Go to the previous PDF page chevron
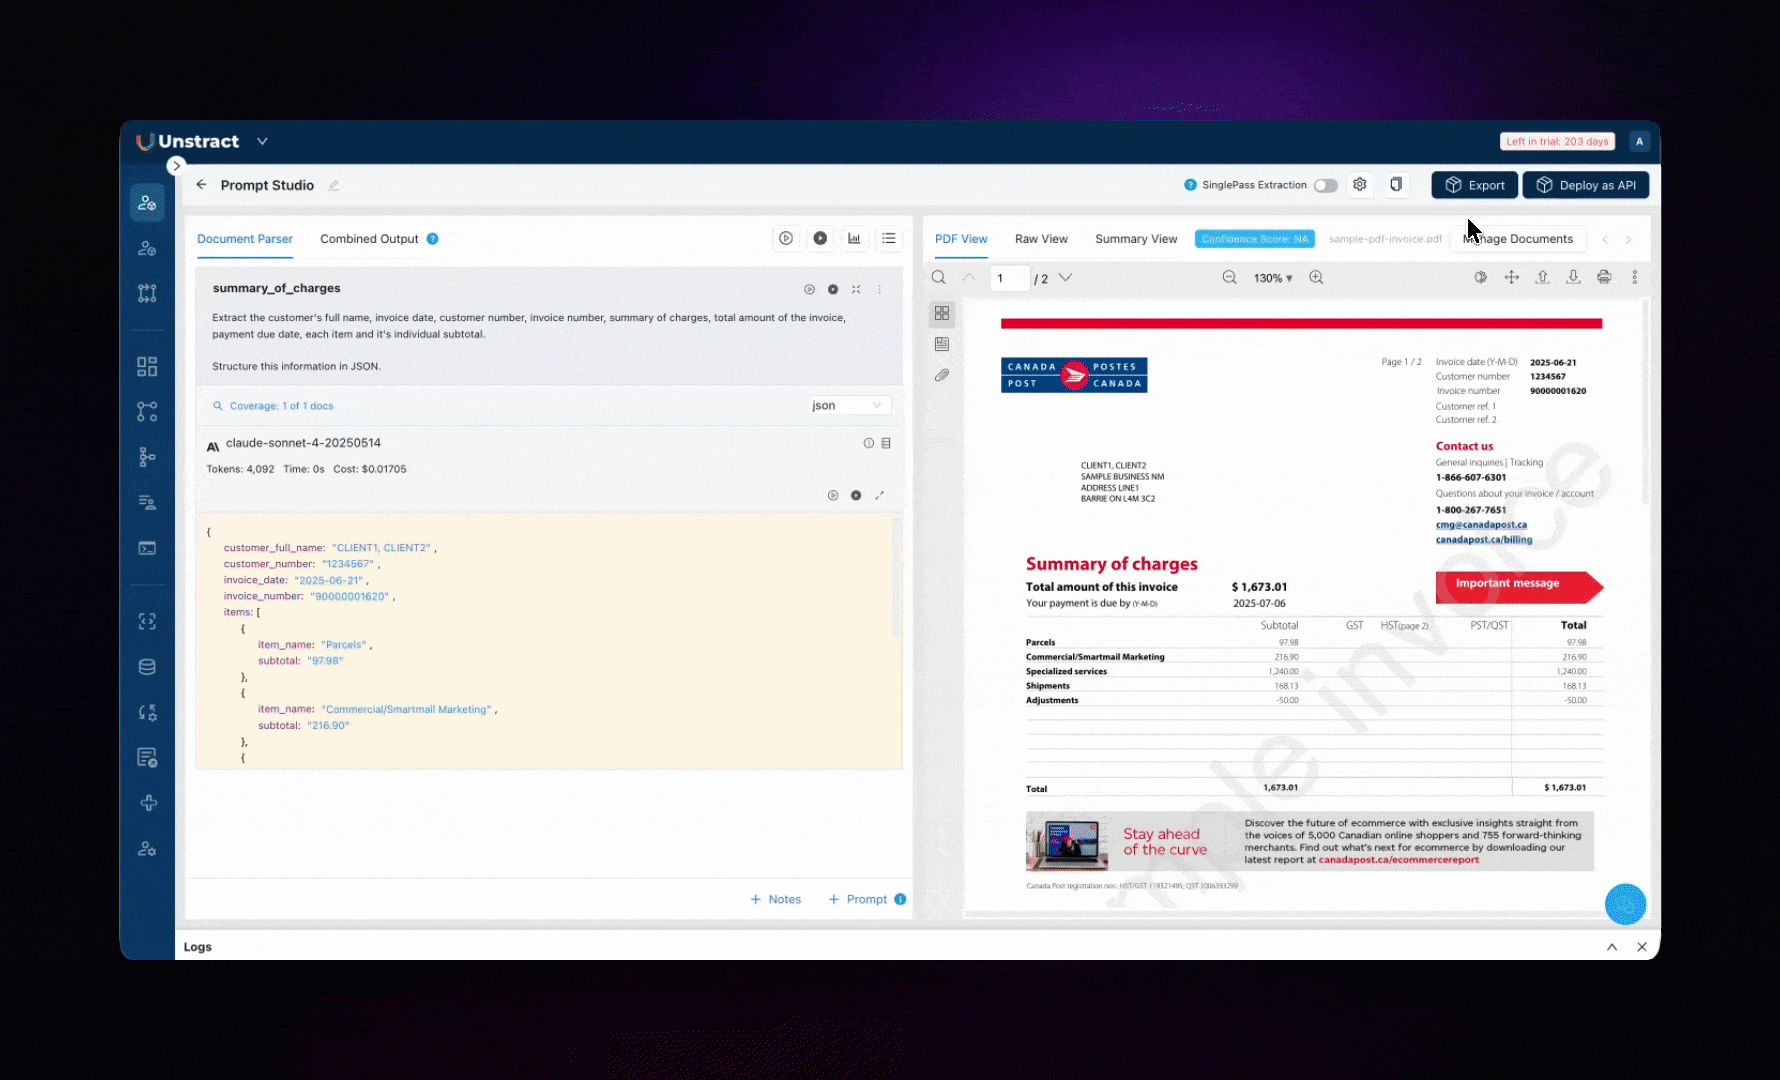This screenshot has height=1080, width=1780. (968, 278)
